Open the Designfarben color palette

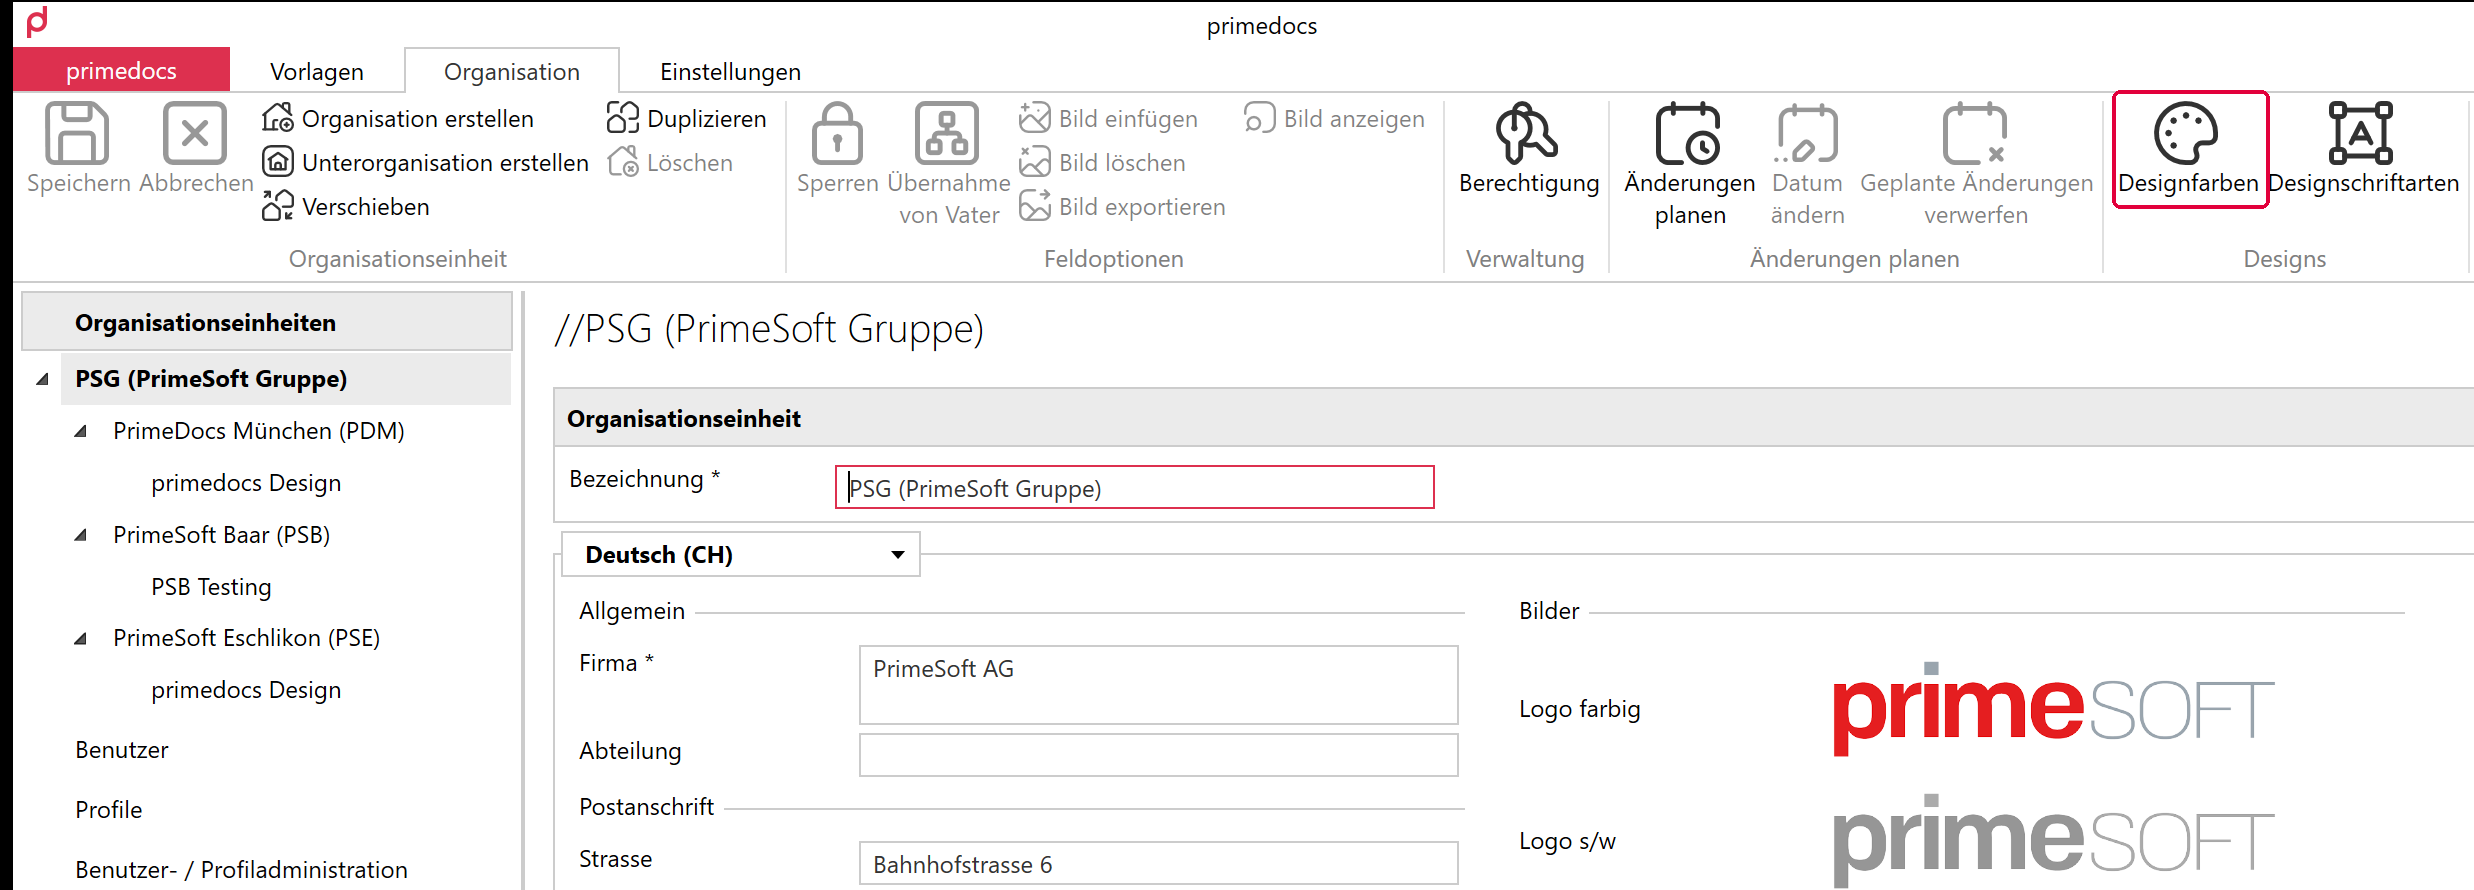(2189, 150)
